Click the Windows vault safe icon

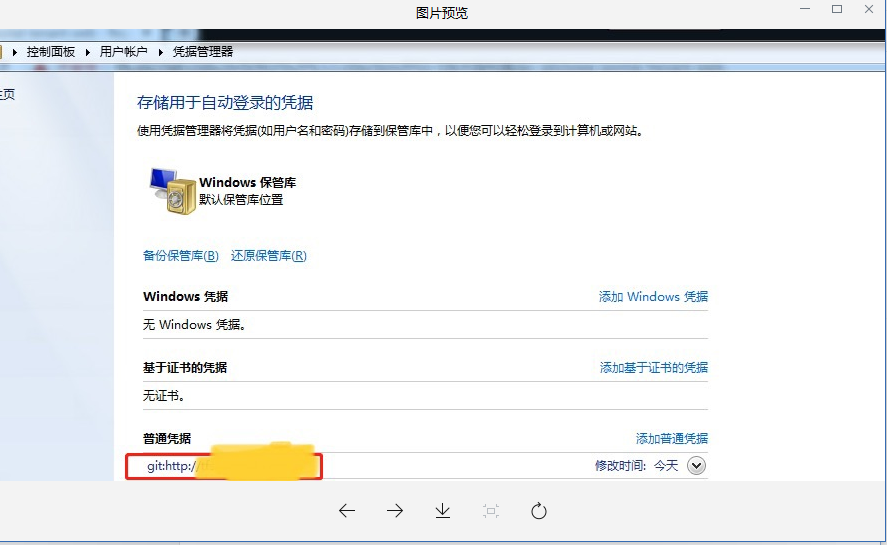(173, 191)
